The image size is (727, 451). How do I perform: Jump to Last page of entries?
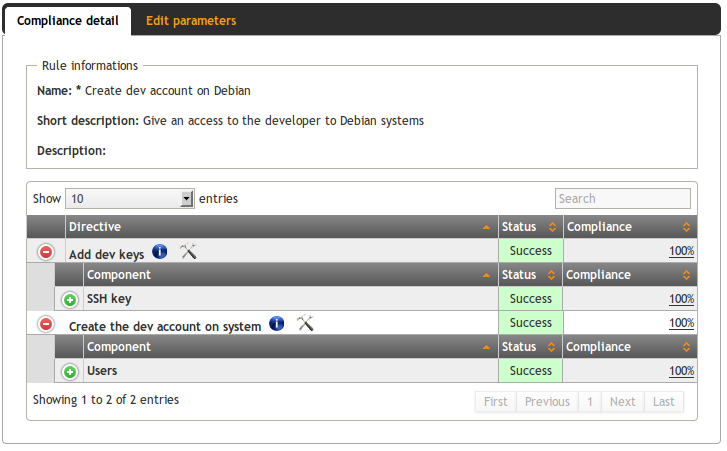[x=664, y=402]
